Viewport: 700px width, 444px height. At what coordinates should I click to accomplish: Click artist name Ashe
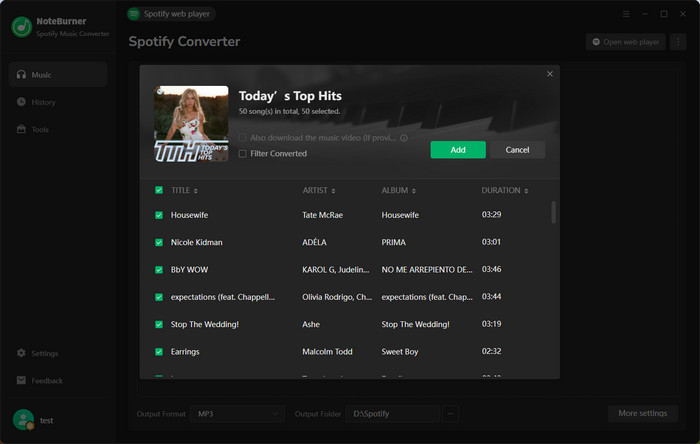[311, 324]
